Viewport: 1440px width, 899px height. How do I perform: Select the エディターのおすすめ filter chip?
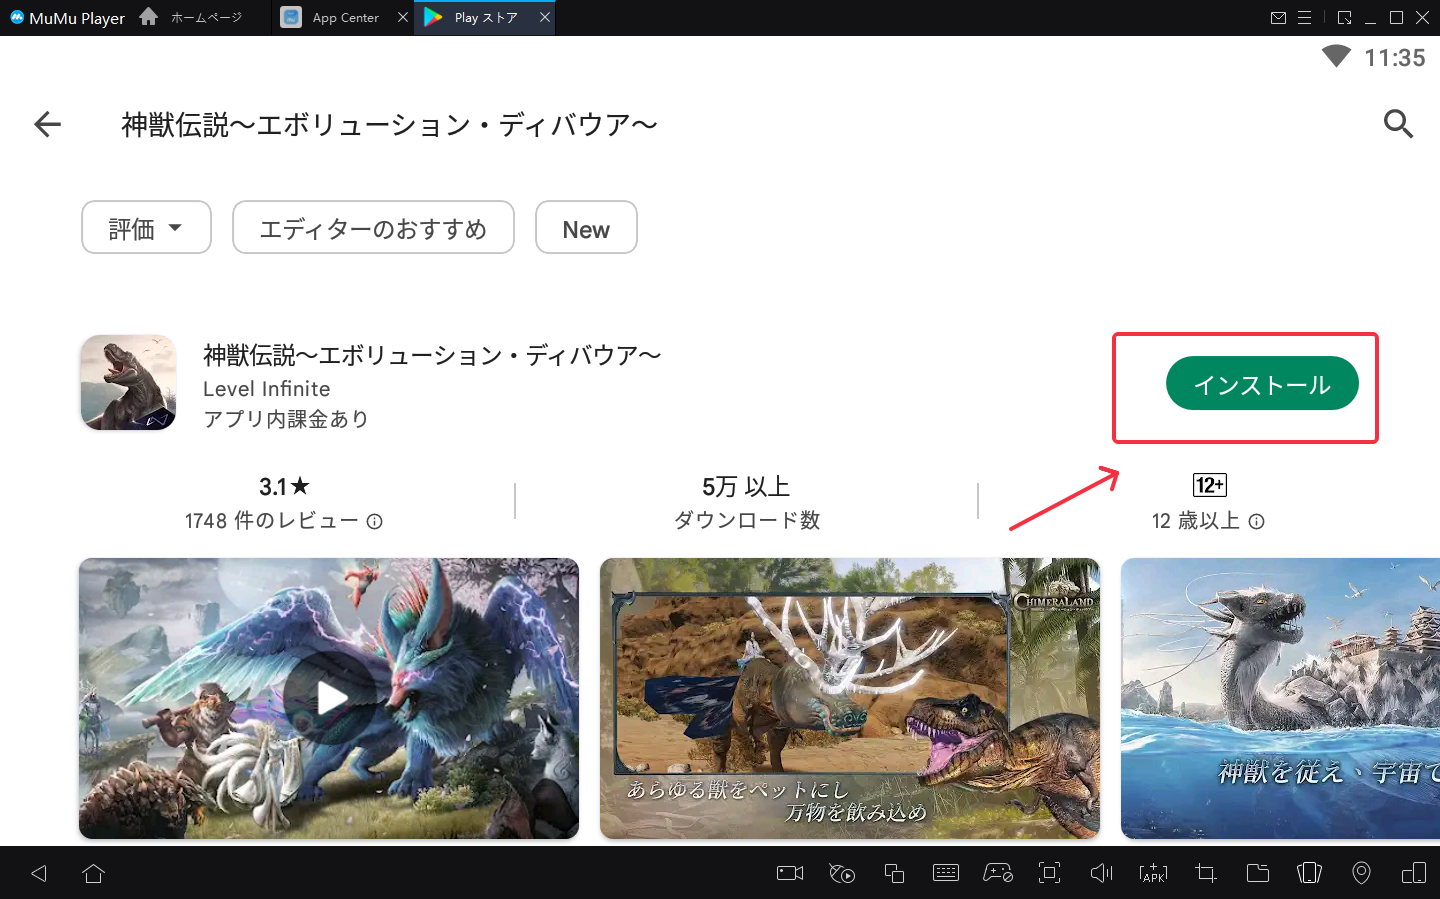click(373, 228)
